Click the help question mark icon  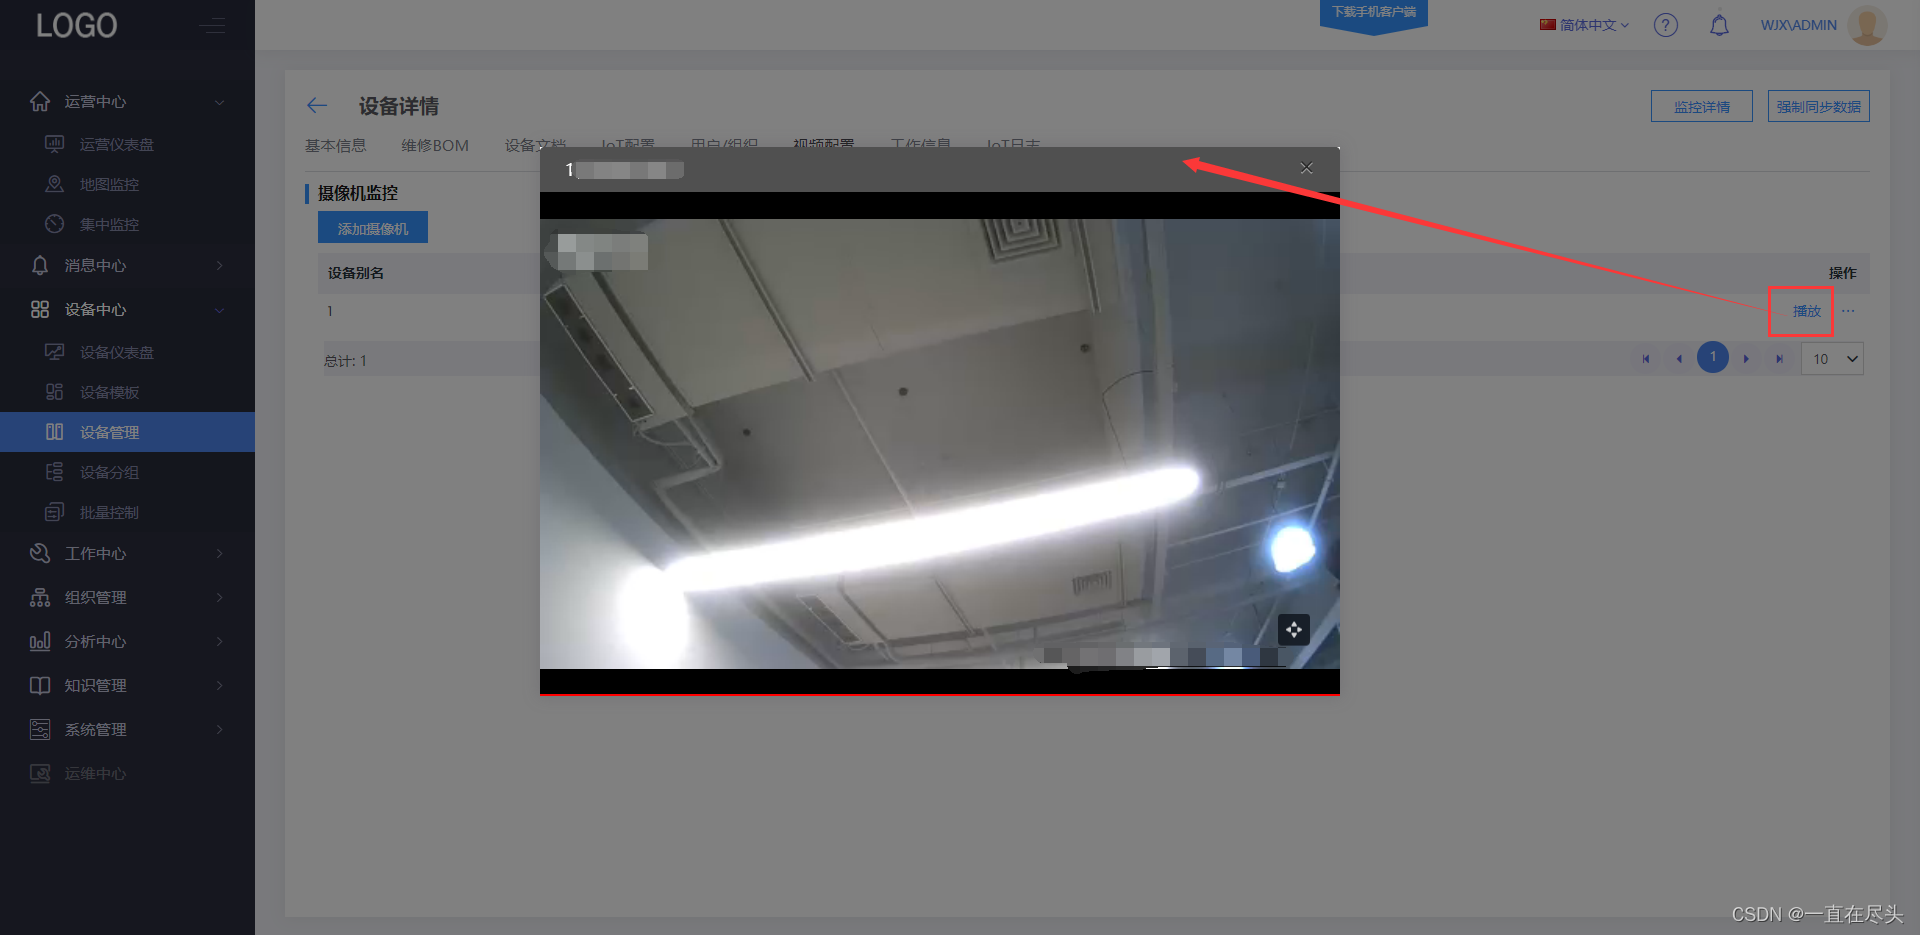1665,25
